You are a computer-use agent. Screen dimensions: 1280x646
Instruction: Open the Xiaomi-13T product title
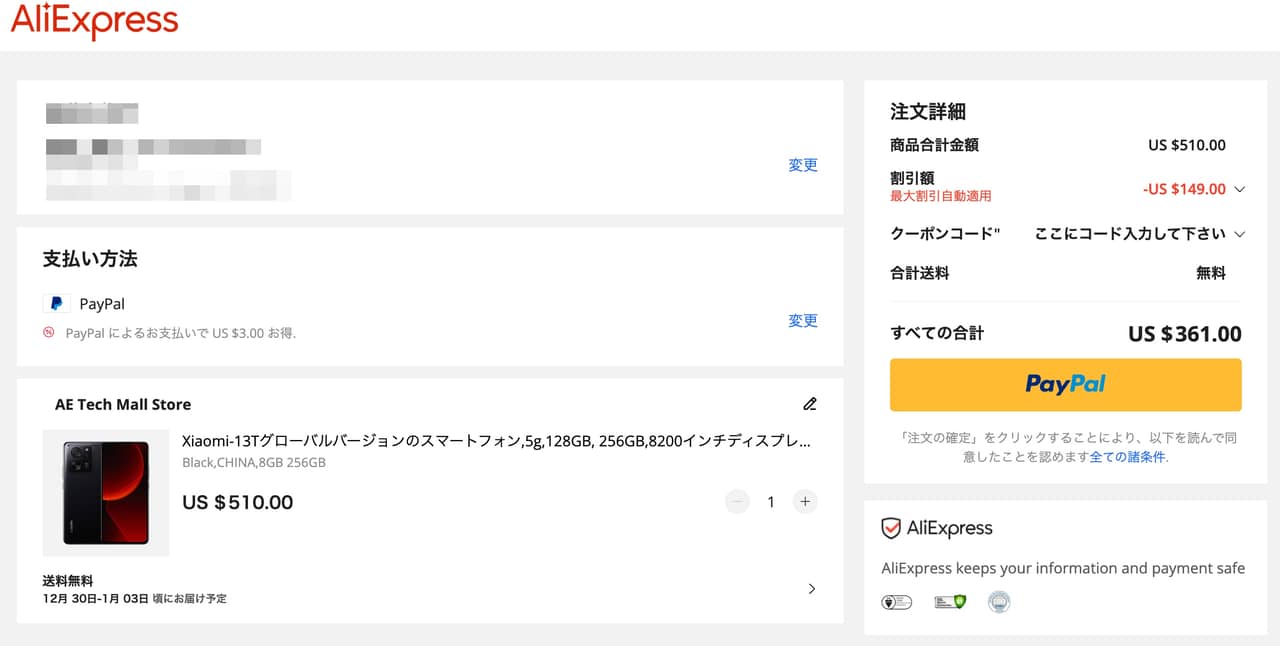click(x=495, y=441)
